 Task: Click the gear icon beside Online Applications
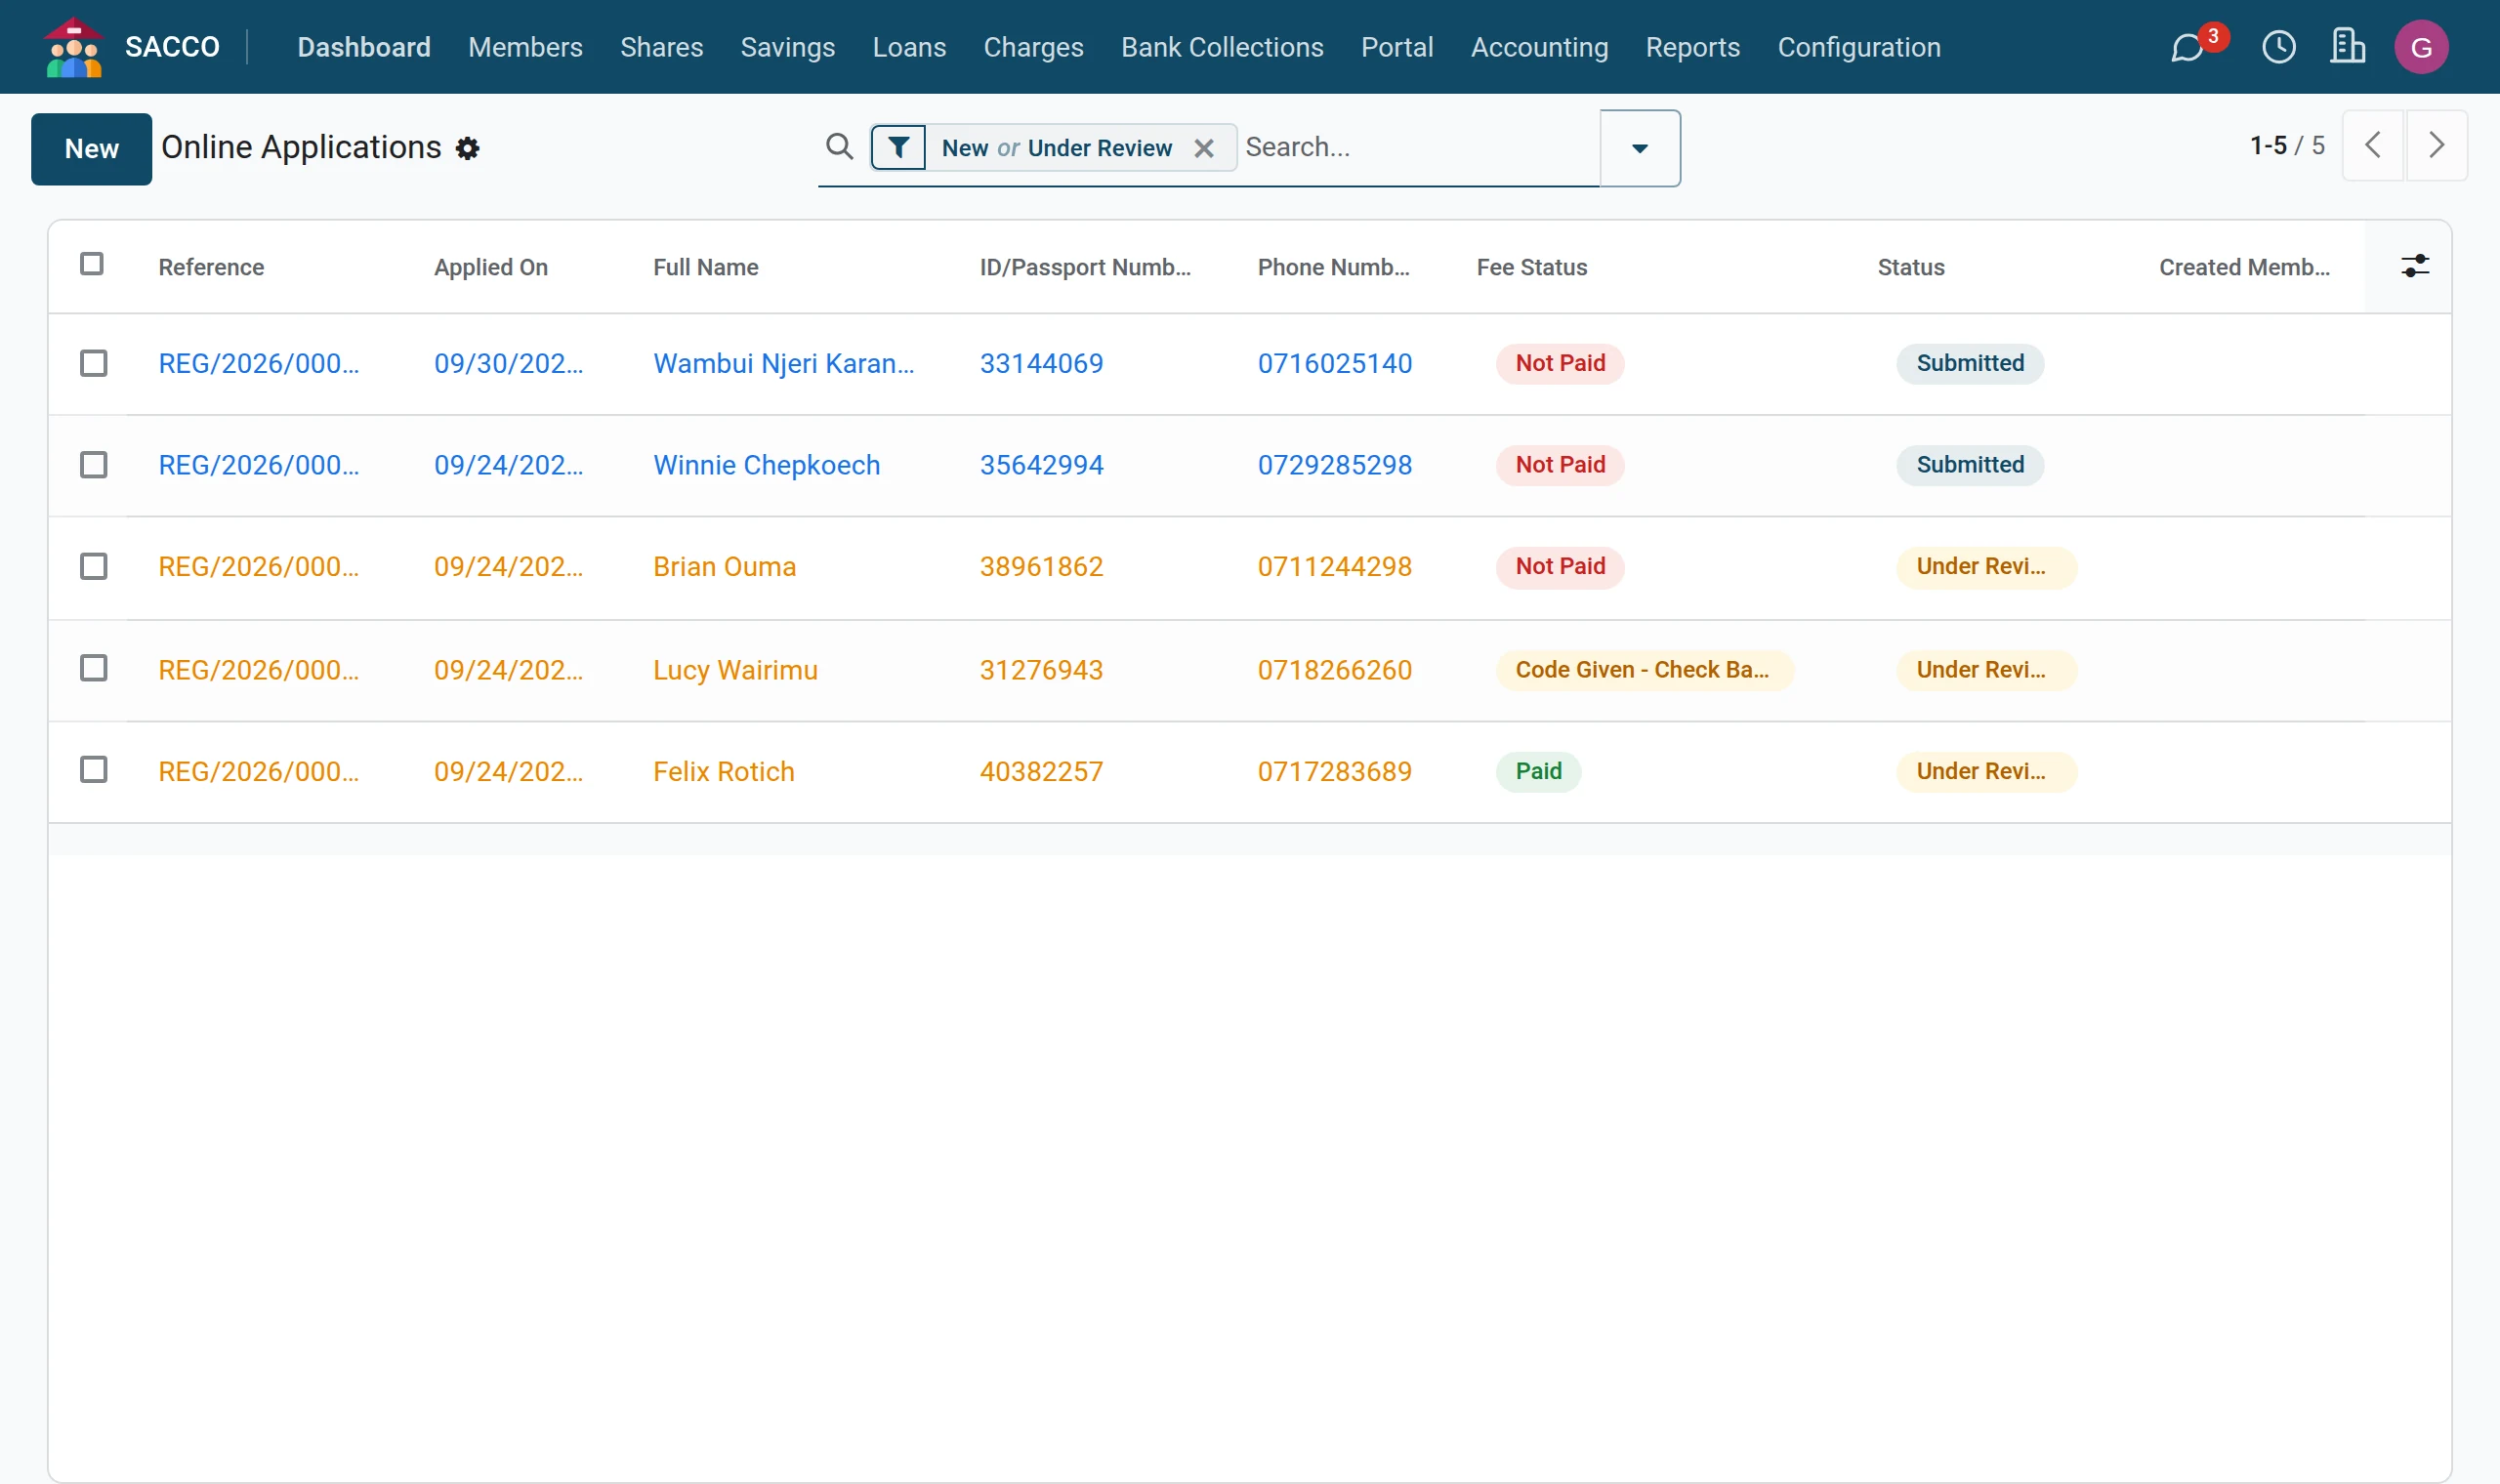coord(467,149)
